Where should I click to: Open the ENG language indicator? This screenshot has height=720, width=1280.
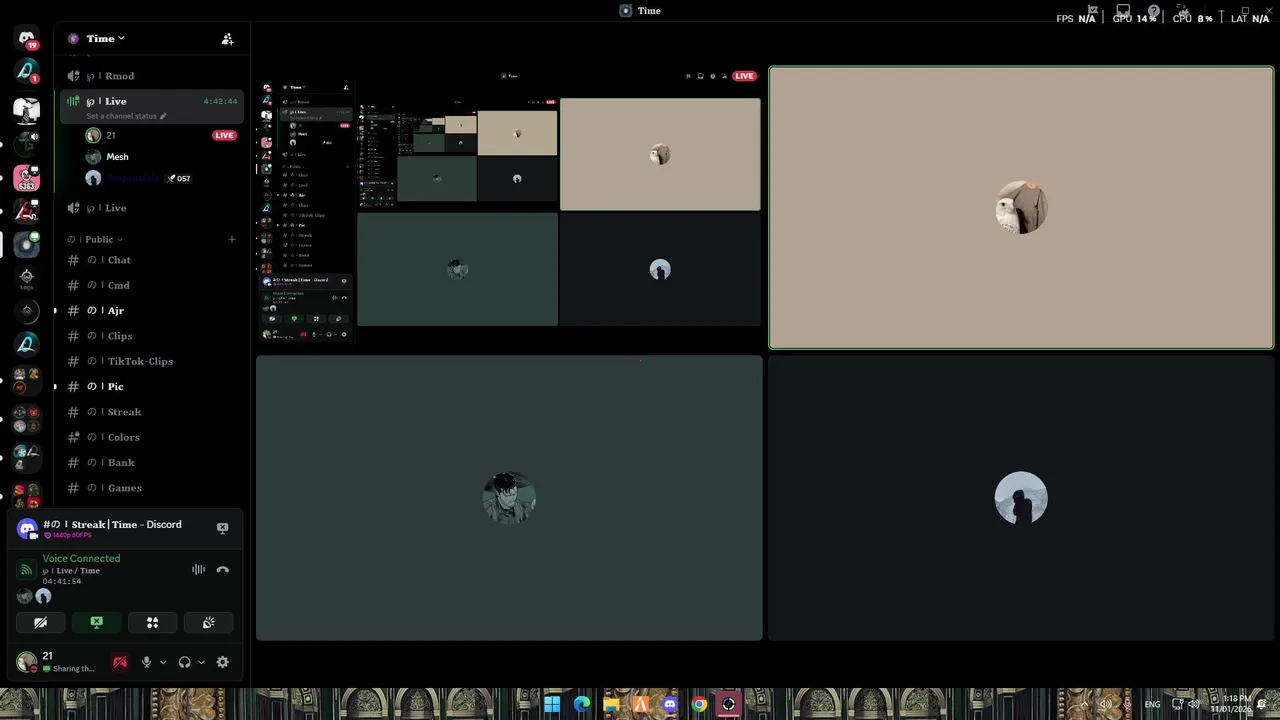(x=1152, y=705)
